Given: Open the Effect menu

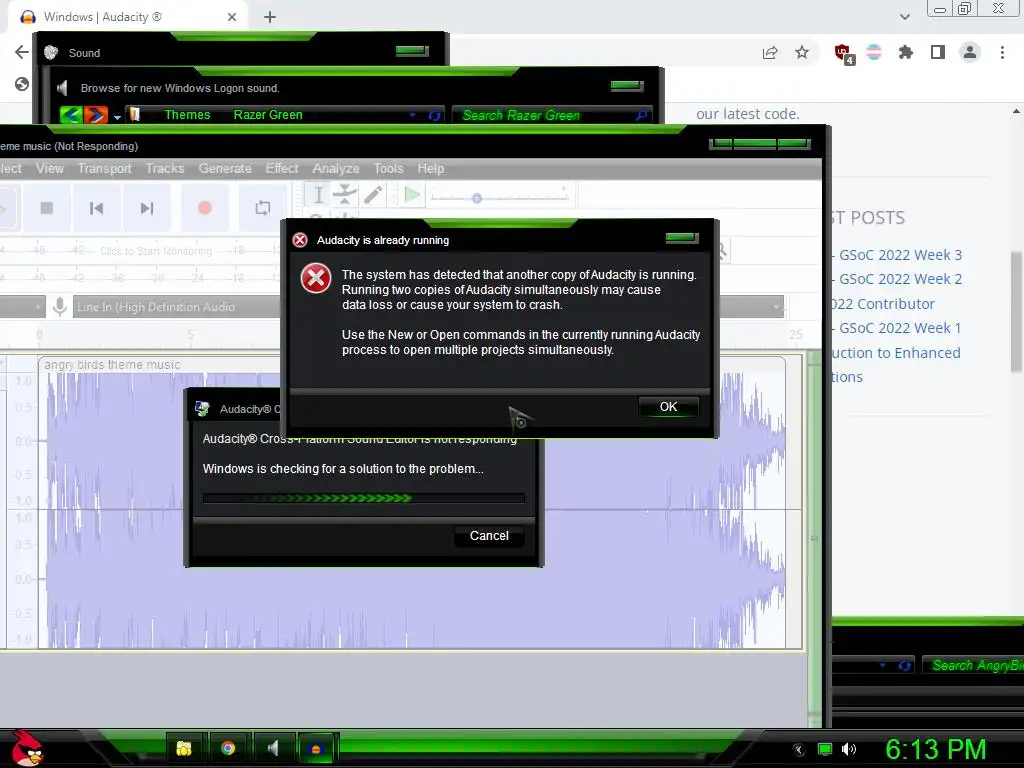Looking at the screenshot, I should pyautogui.click(x=281, y=168).
